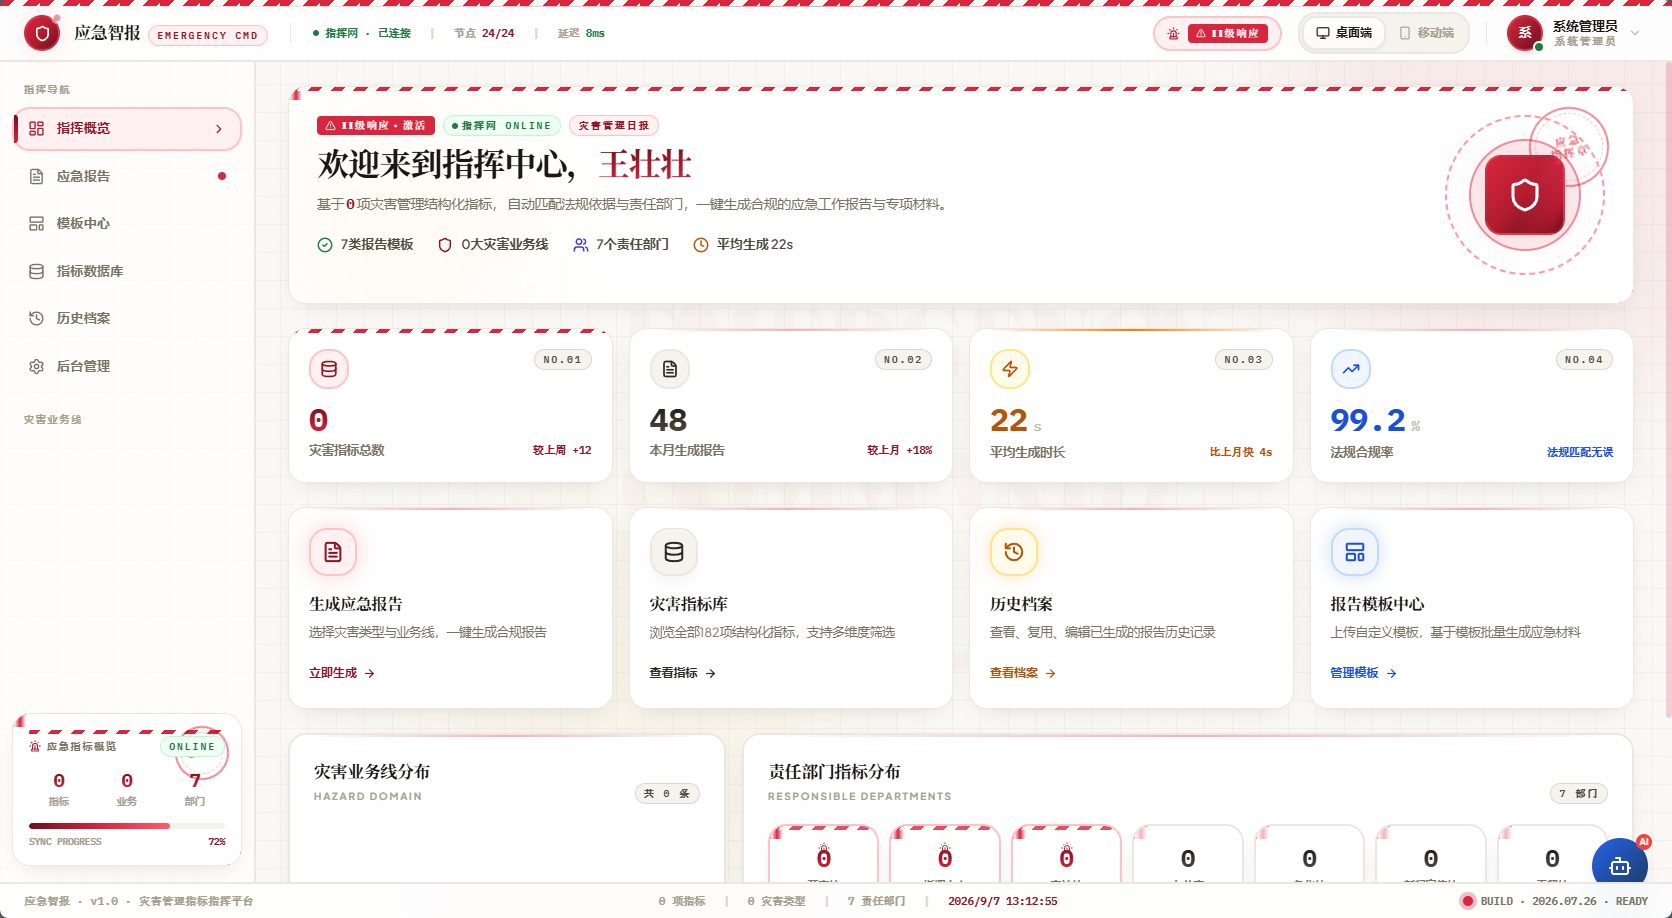Click the lightning icon on 平均生成时长 card

point(1010,369)
